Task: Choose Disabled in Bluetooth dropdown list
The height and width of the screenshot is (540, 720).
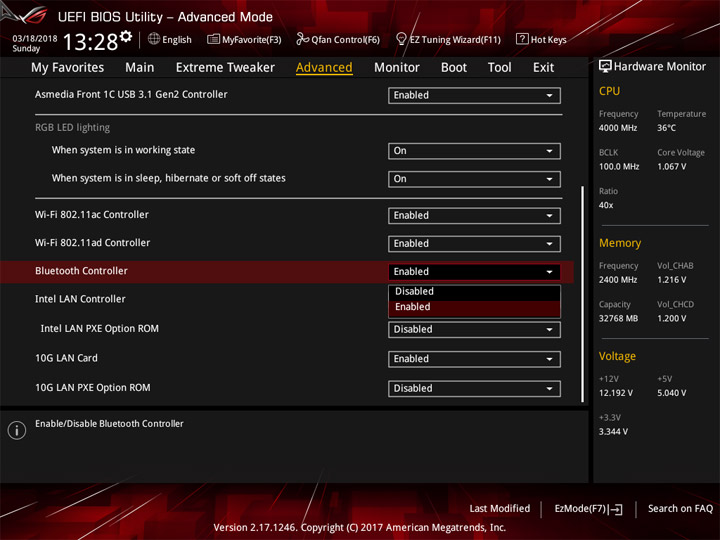Action: click(x=474, y=292)
